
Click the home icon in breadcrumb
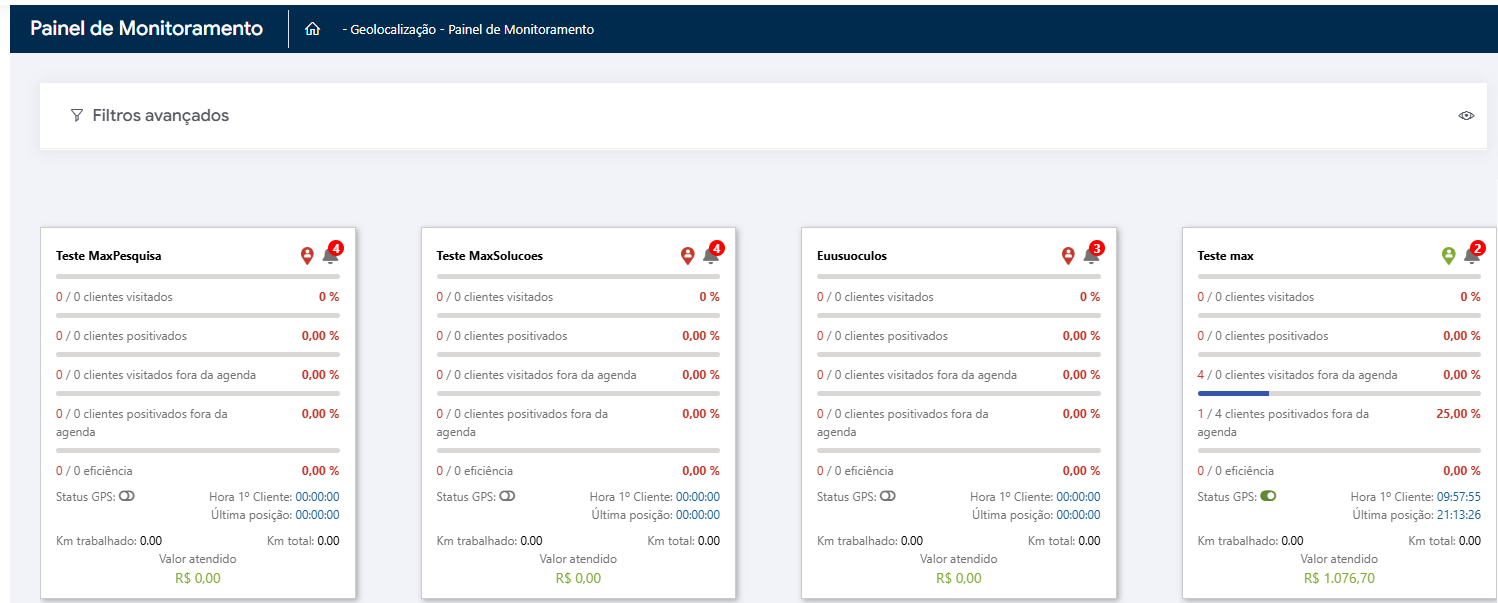tap(312, 30)
